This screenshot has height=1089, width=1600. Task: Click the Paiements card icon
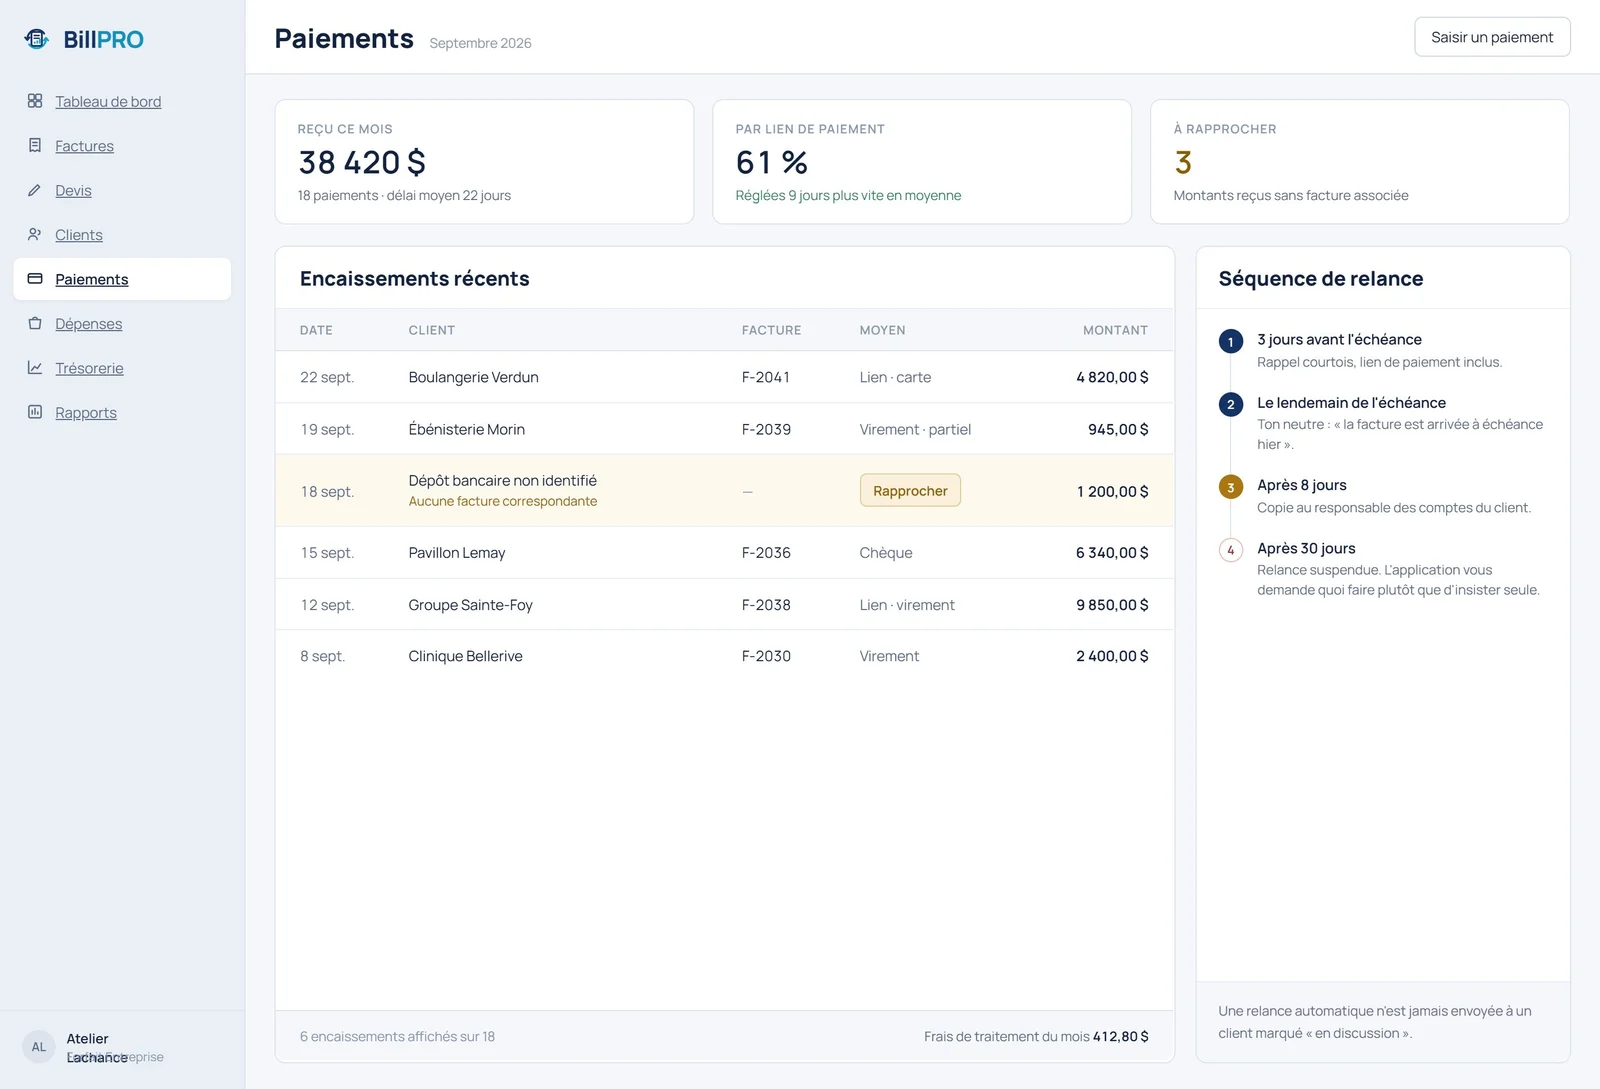pyautogui.click(x=35, y=279)
